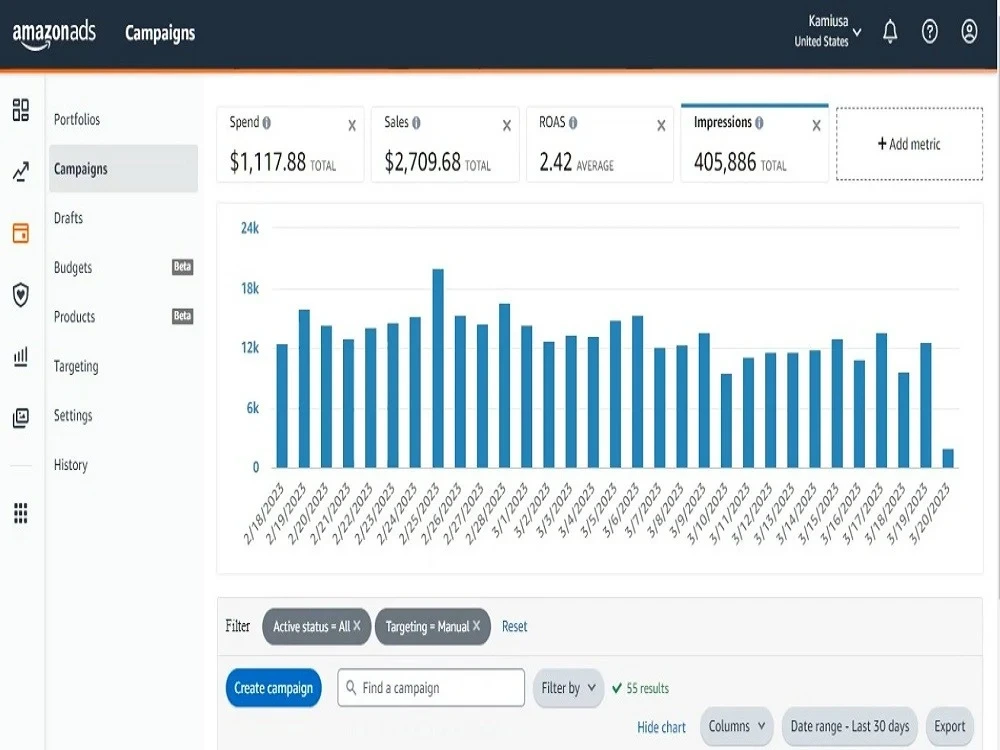Click the bar for 2/18/2023
The height and width of the screenshot is (750, 1000).
(x=282, y=406)
